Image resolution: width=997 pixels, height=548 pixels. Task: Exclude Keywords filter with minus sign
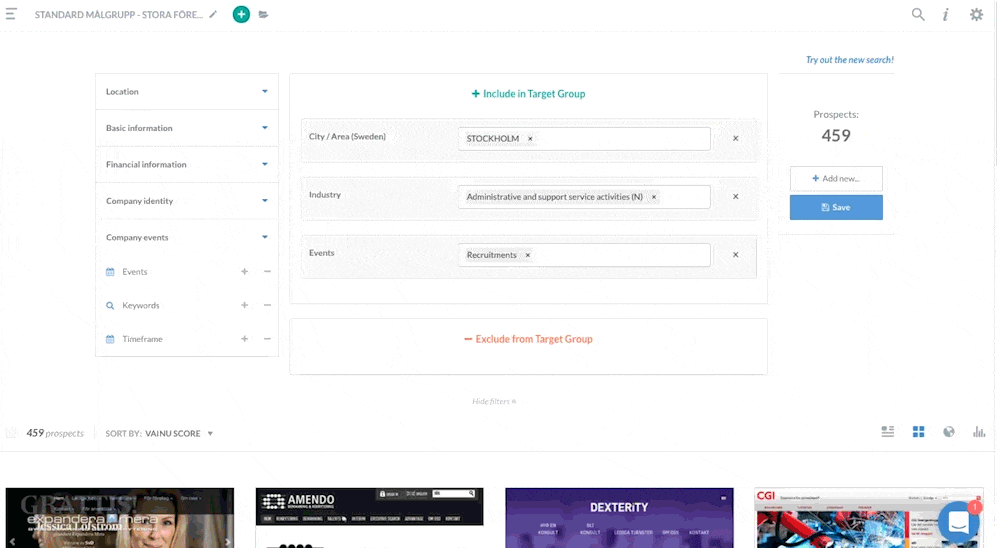(x=267, y=306)
